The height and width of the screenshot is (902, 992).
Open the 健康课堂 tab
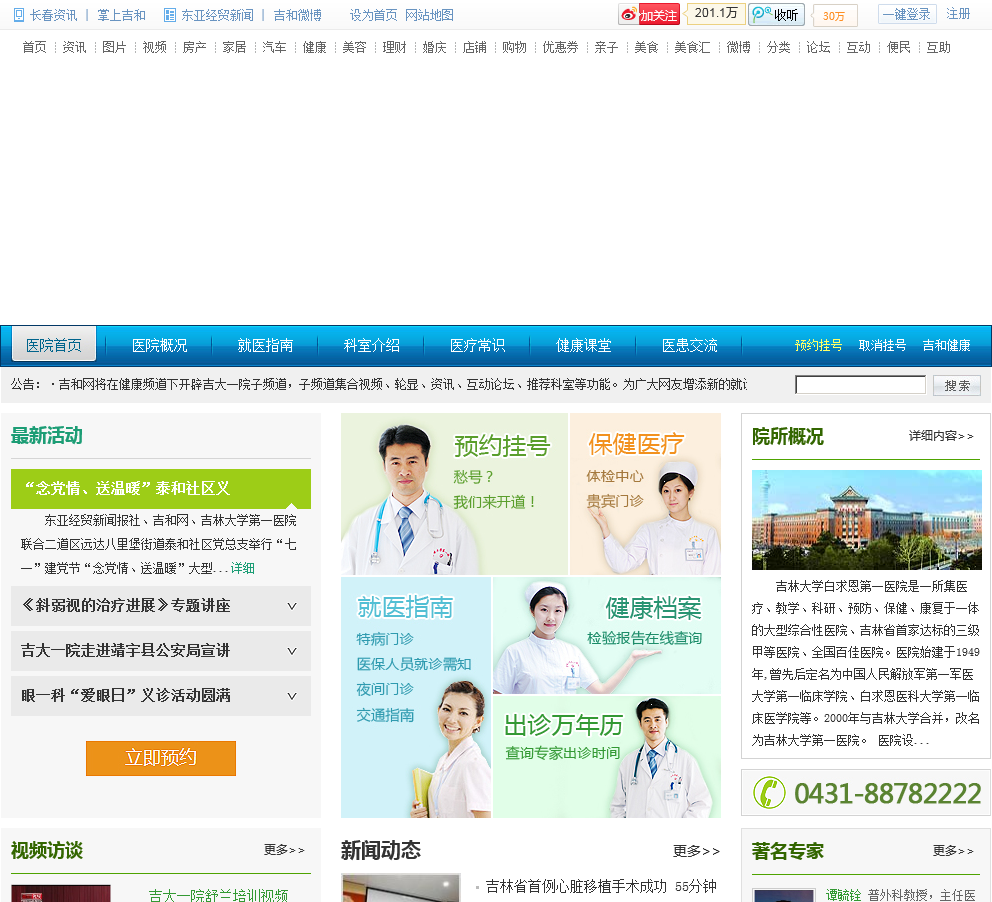(x=584, y=345)
